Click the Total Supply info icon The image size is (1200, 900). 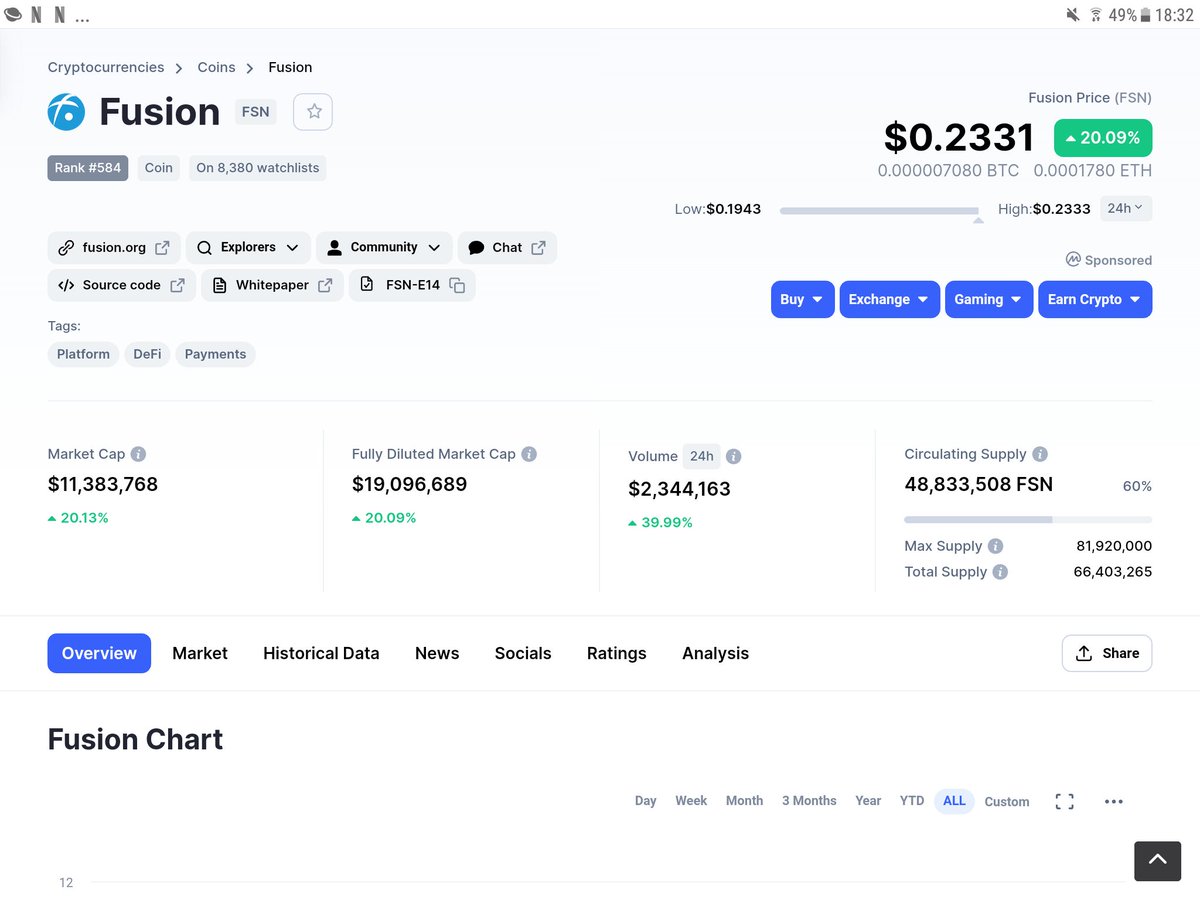click(1000, 572)
